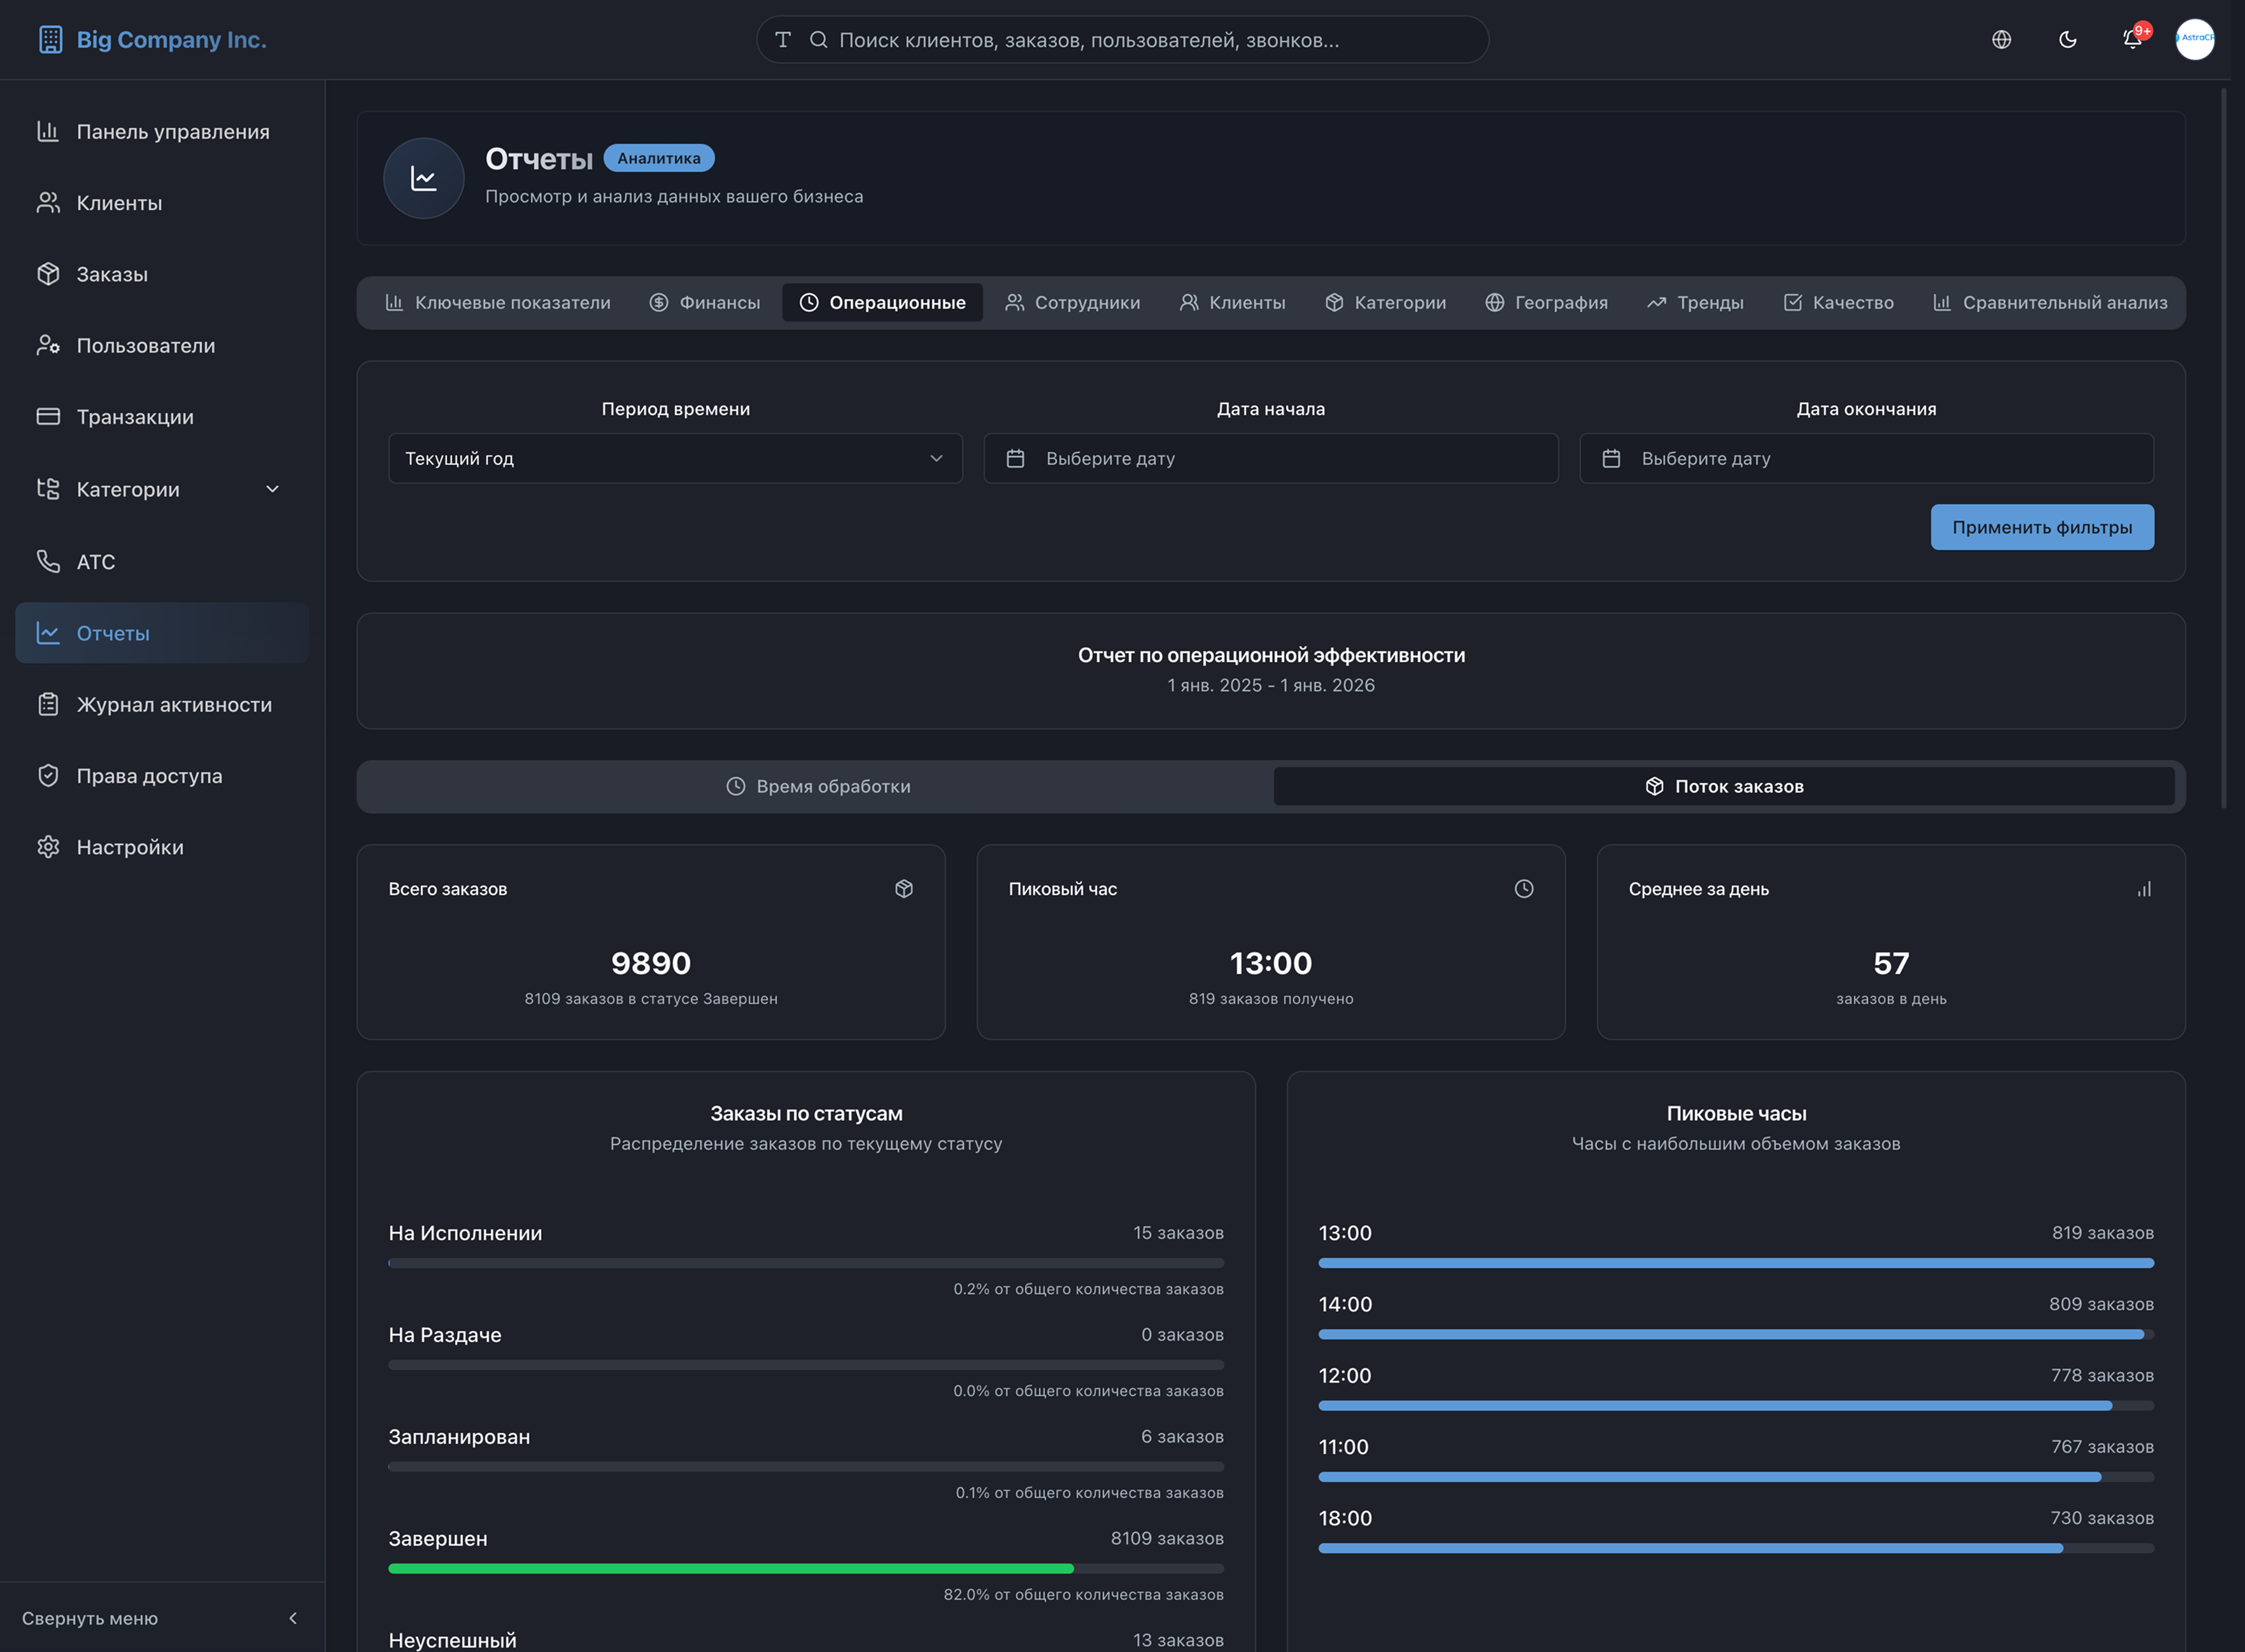The height and width of the screenshot is (1652, 2245).
Task: Switch to the Финансы tab
Action: (x=705, y=303)
